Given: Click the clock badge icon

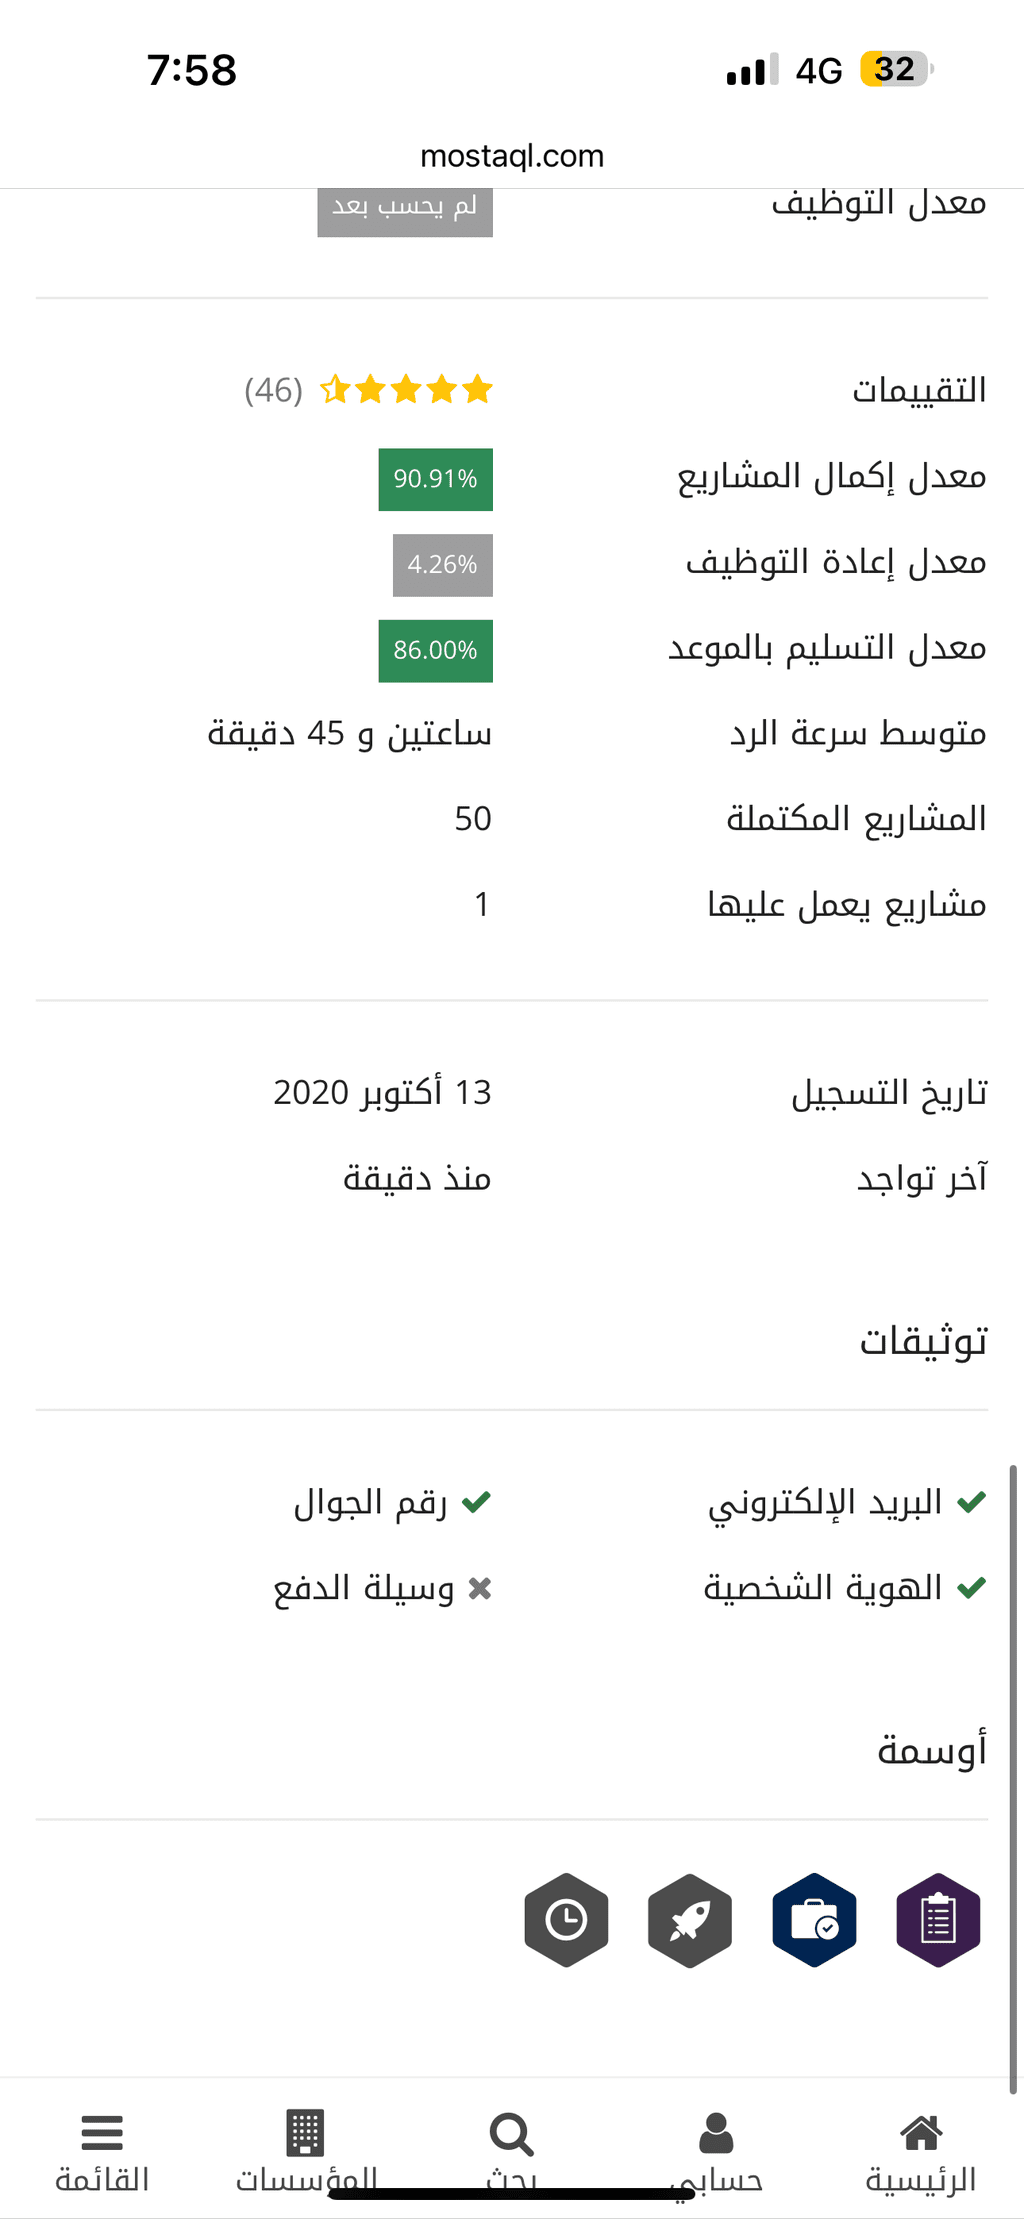Looking at the screenshot, I should [x=566, y=1920].
